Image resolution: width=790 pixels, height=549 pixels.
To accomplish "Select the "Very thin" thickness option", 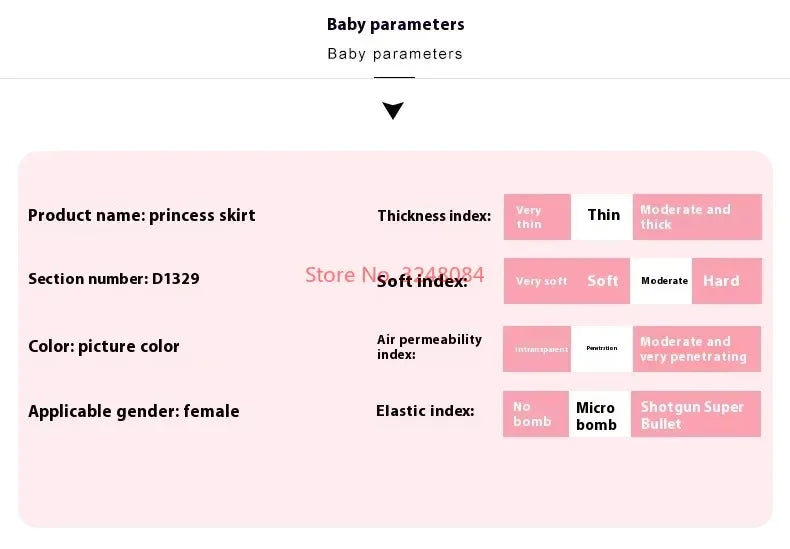I will (x=537, y=217).
